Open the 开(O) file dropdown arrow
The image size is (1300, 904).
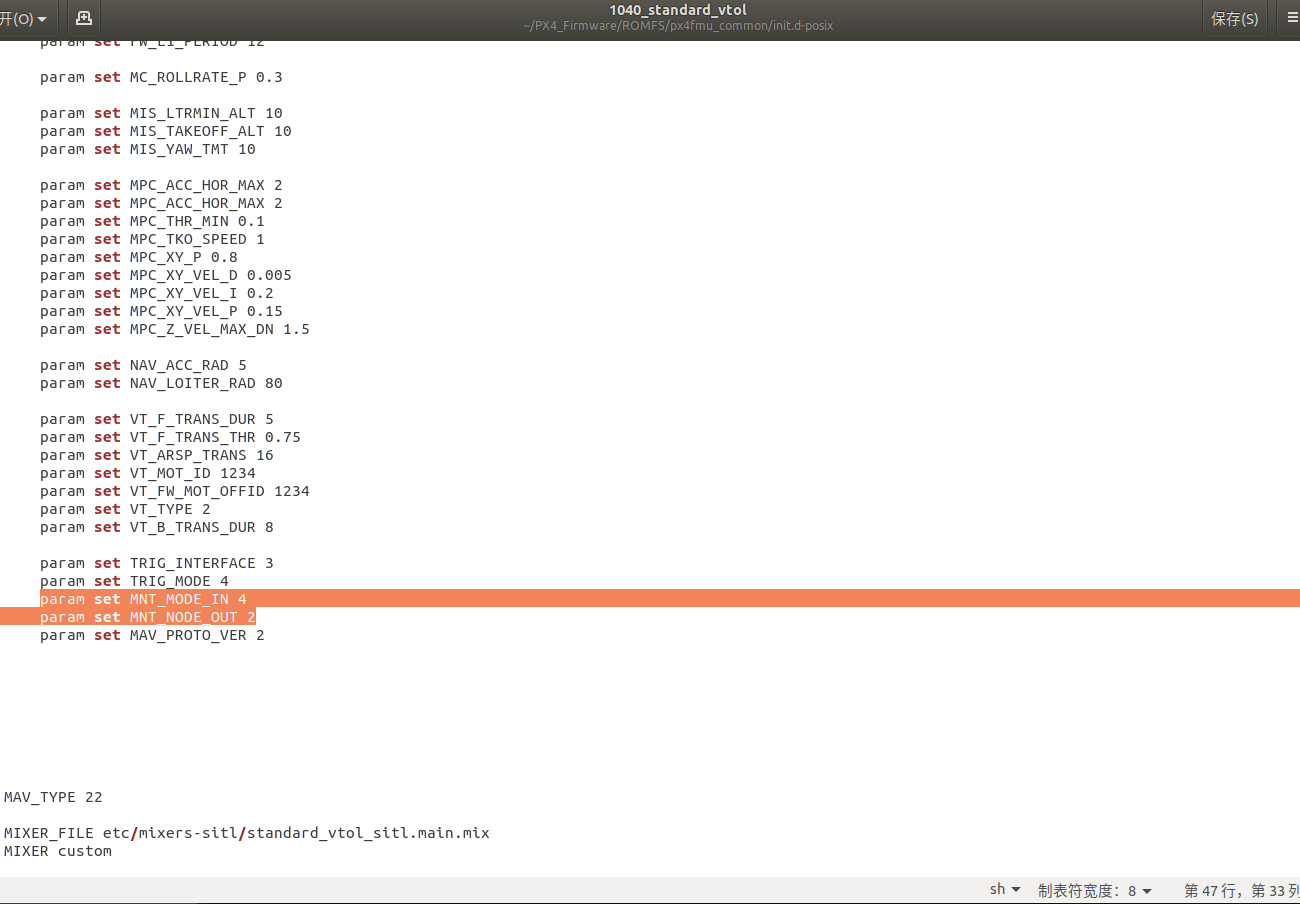(x=42, y=18)
